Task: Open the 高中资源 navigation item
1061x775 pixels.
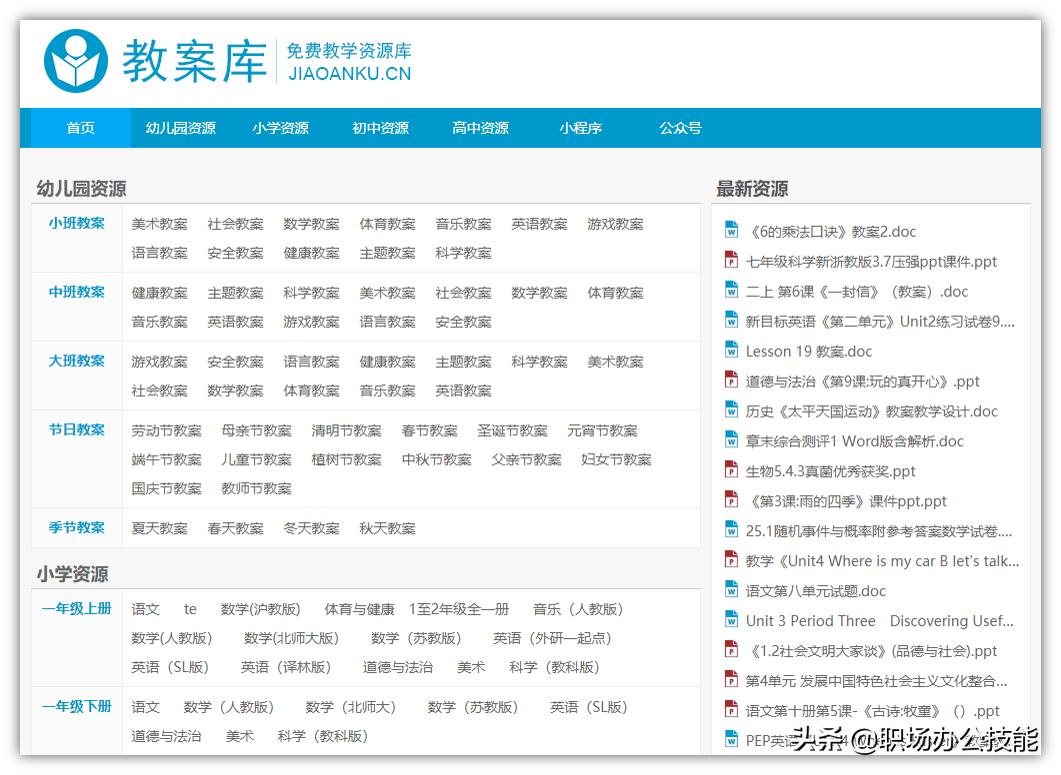Action: [481, 128]
